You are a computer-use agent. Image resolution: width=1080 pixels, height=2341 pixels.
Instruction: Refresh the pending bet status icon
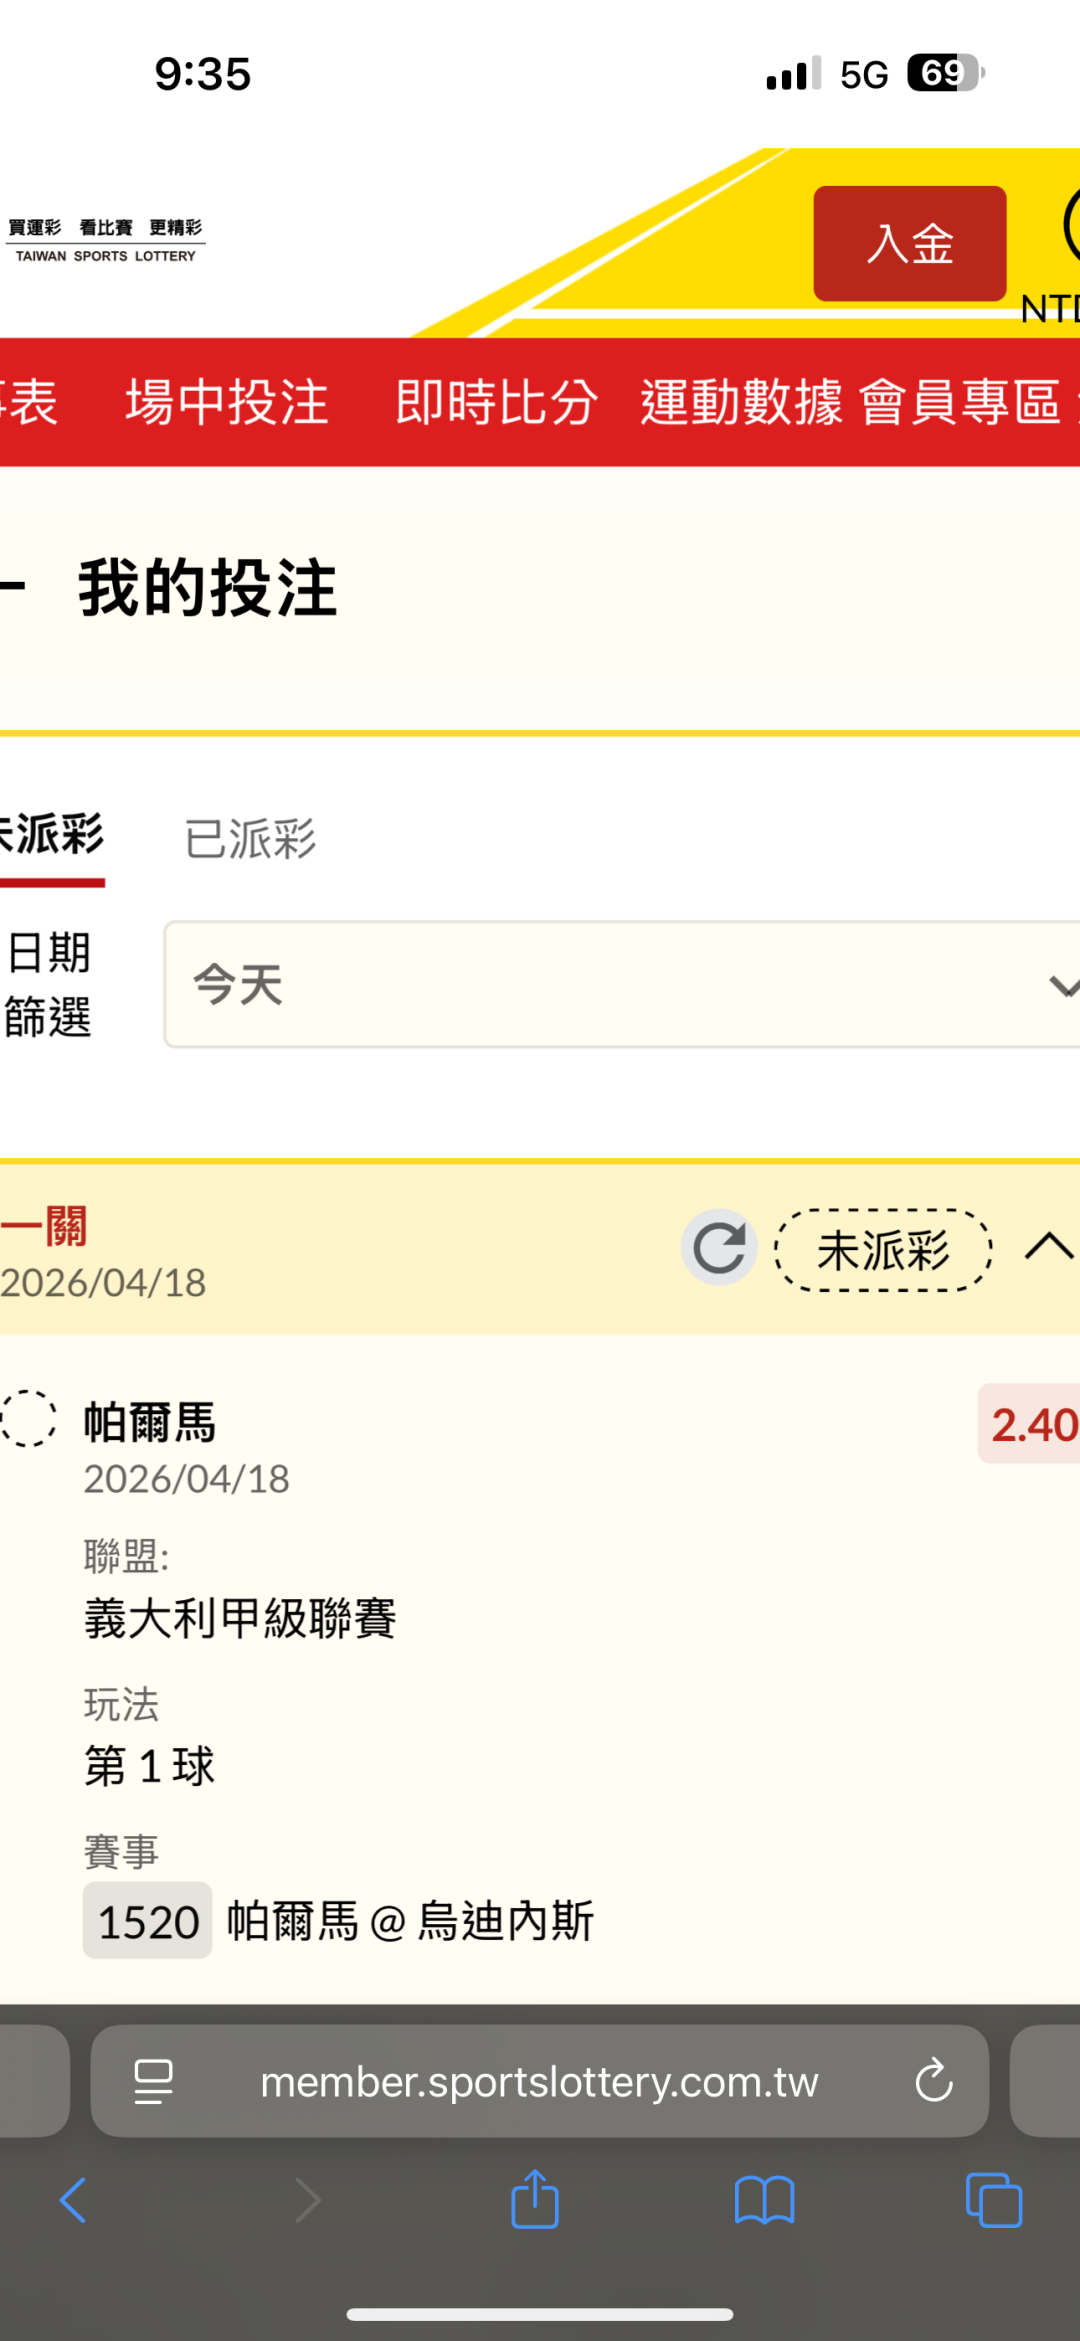(x=719, y=1247)
